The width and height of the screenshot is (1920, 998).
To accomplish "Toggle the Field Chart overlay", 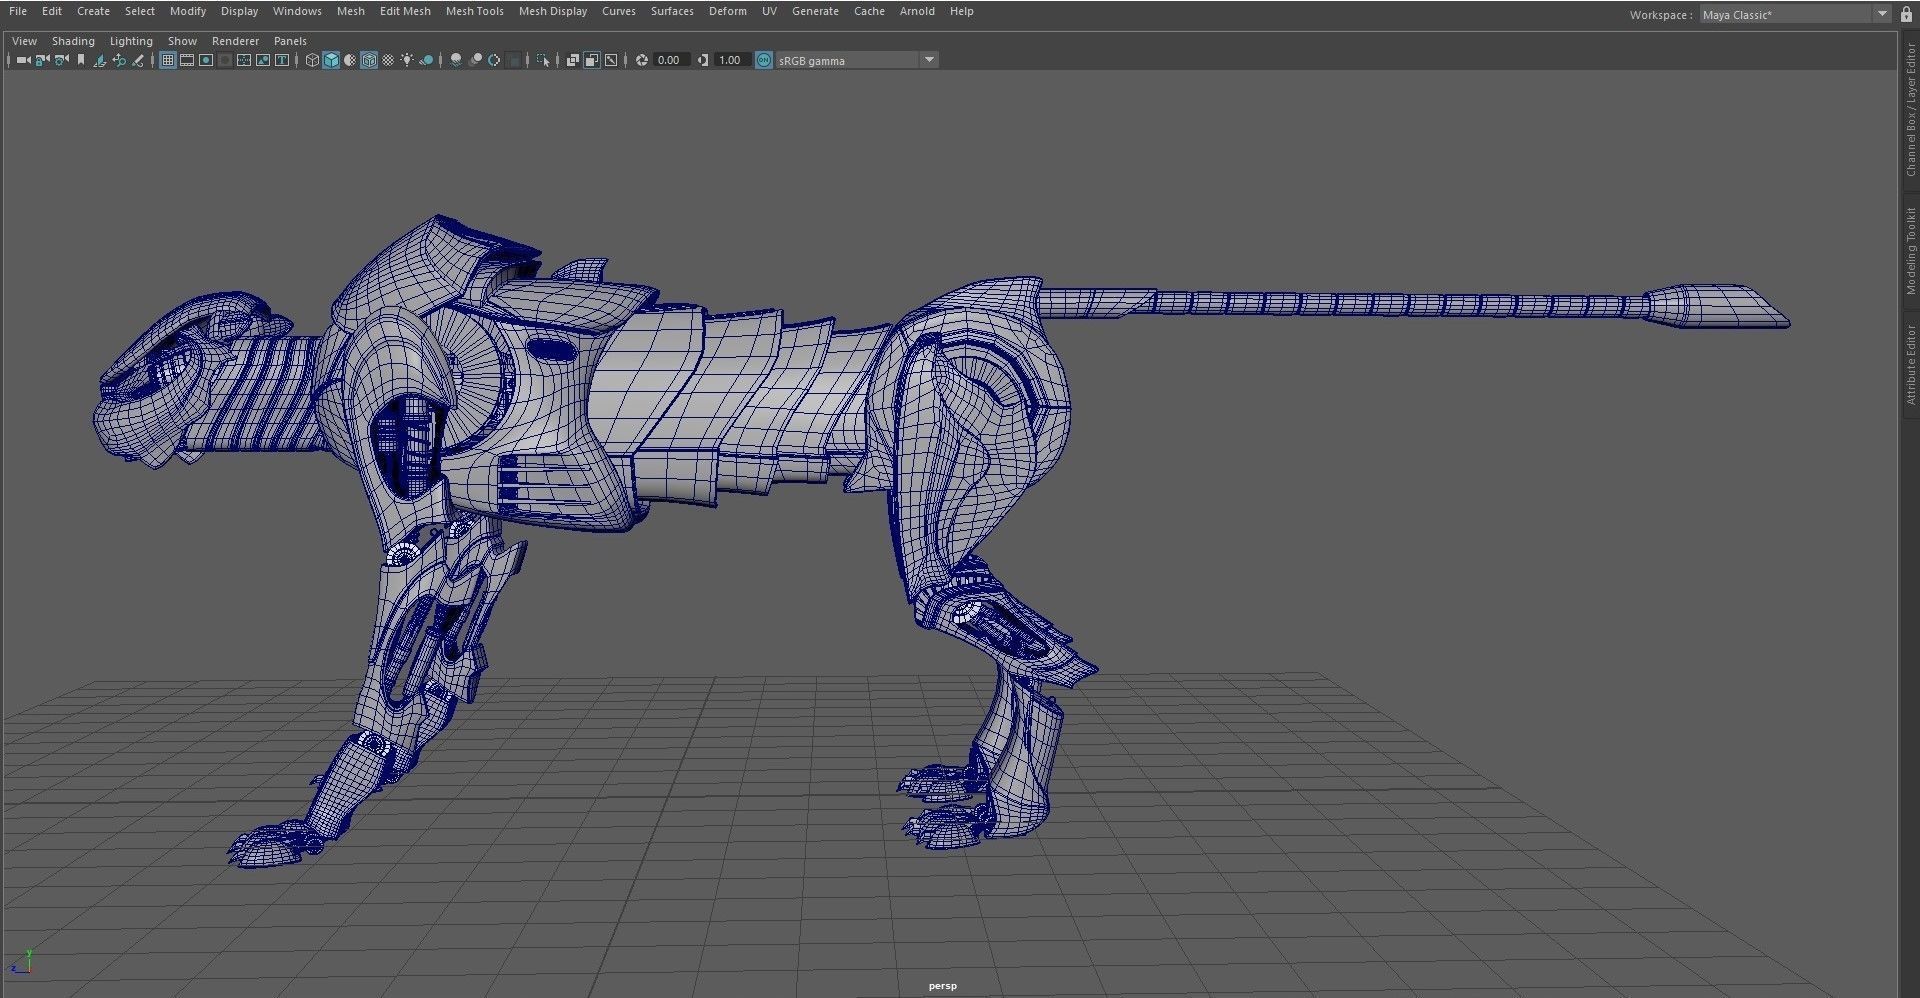I will (244, 60).
